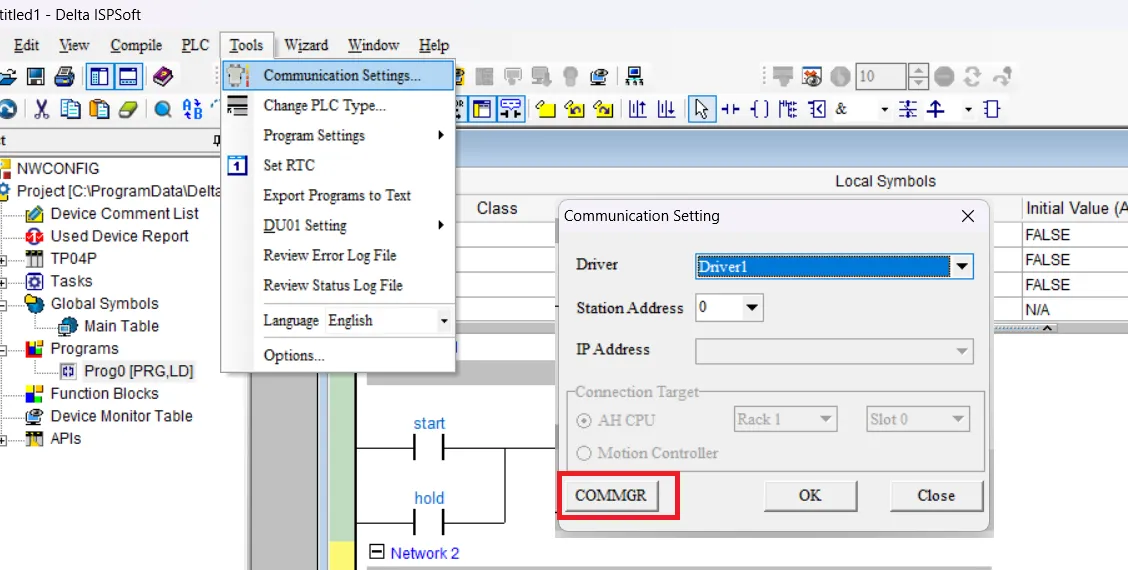Open the Driver dropdown list
This screenshot has width=1128, height=570.
click(962, 267)
